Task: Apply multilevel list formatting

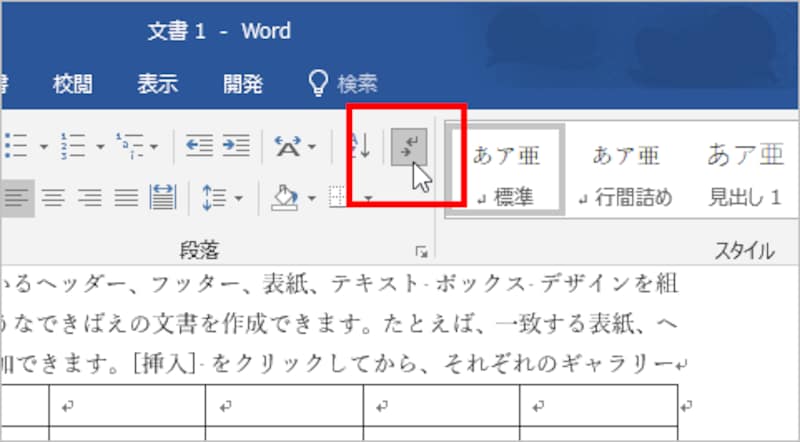Action: (x=130, y=147)
